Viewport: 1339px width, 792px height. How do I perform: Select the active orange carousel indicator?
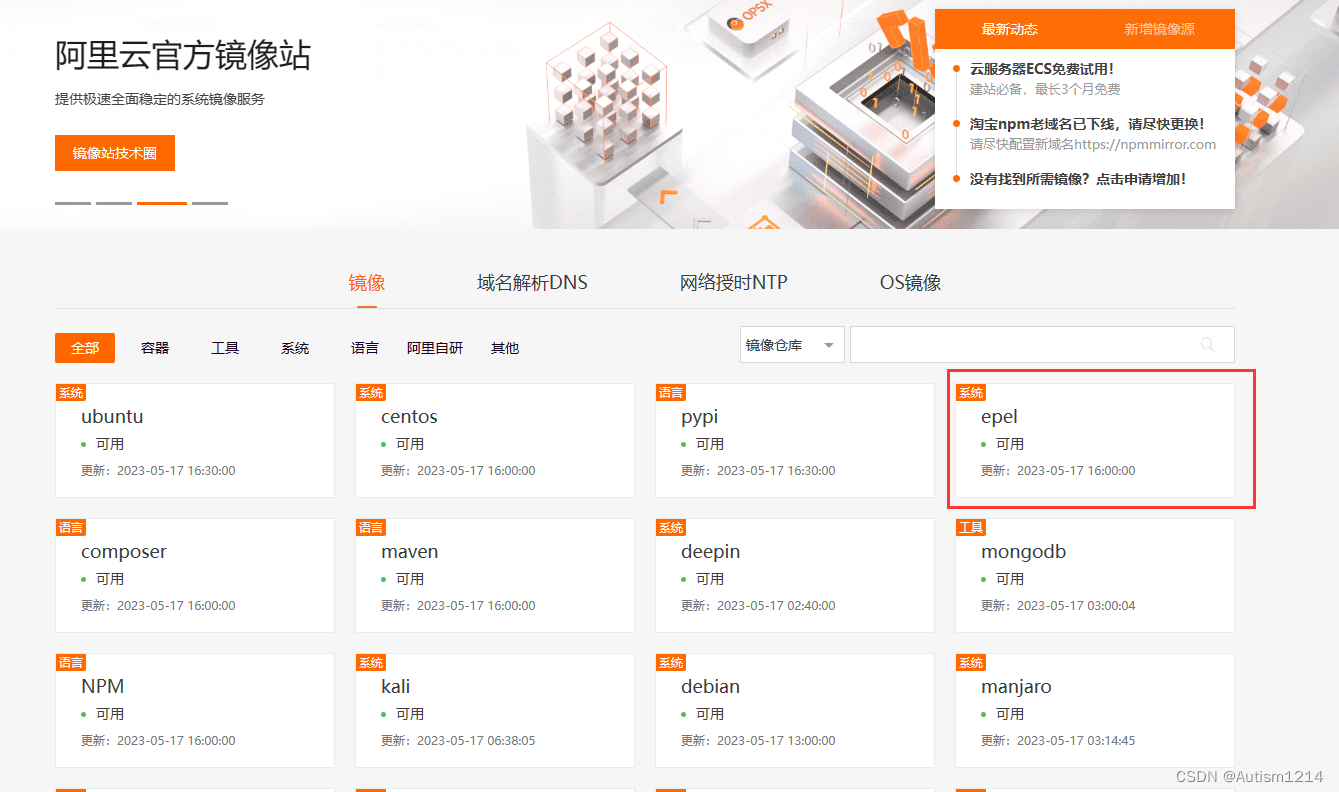pyautogui.click(x=162, y=203)
